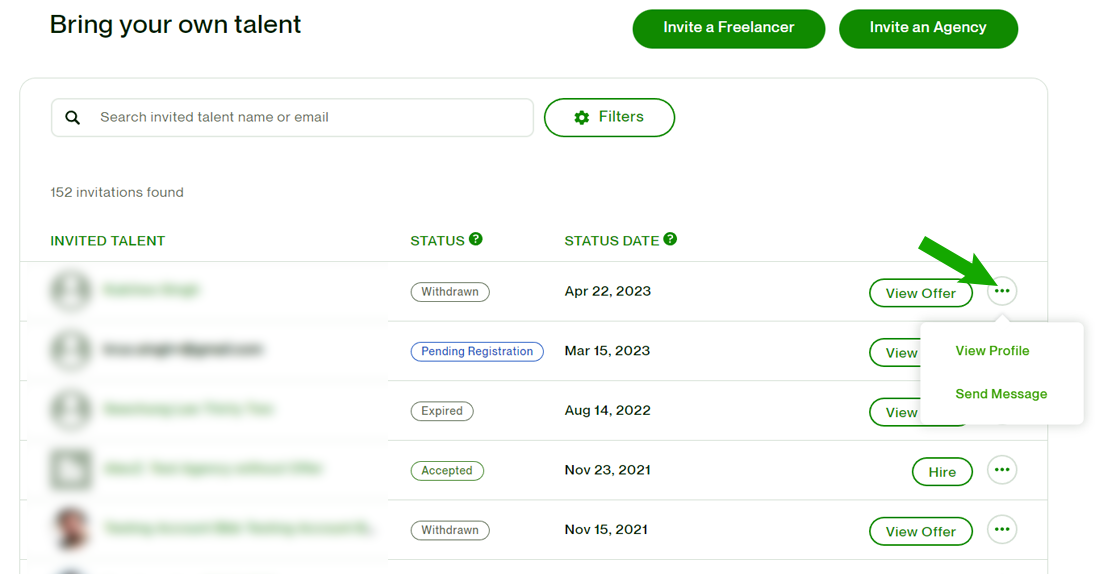This screenshot has height=574, width=1095.
Task: Click the Invited Talent column header
Action: [108, 241]
